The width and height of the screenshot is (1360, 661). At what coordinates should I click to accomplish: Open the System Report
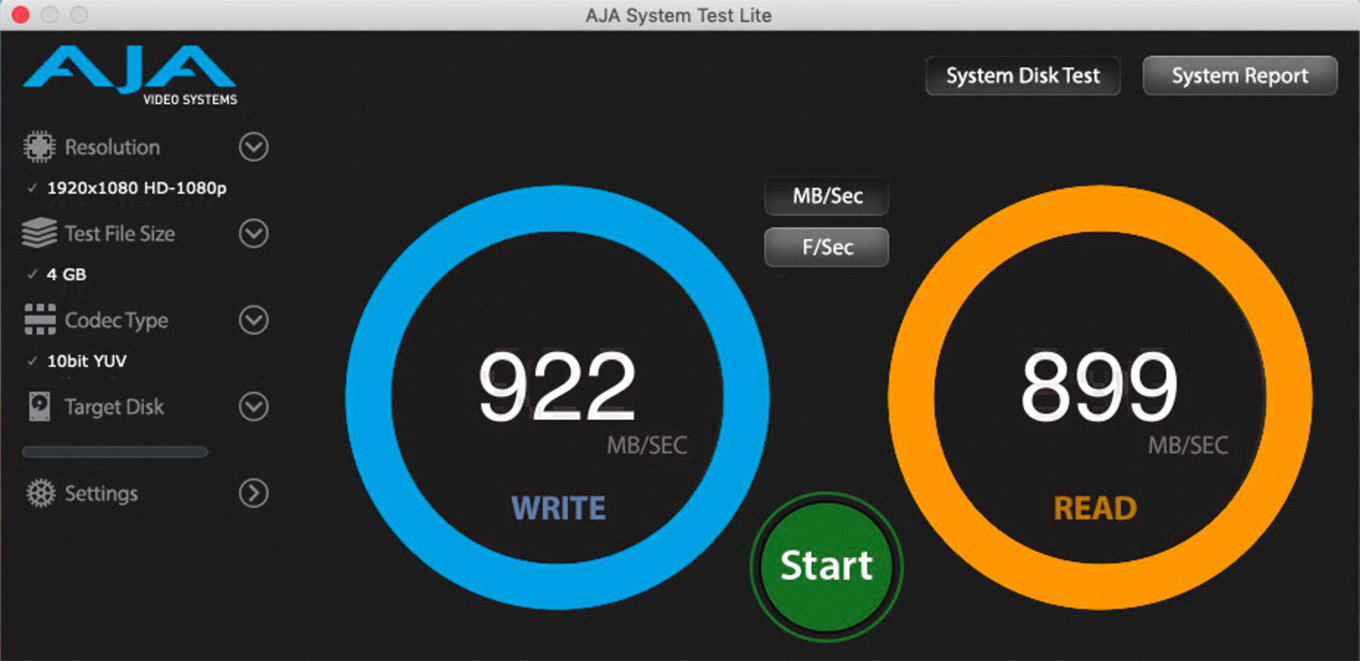[1240, 76]
